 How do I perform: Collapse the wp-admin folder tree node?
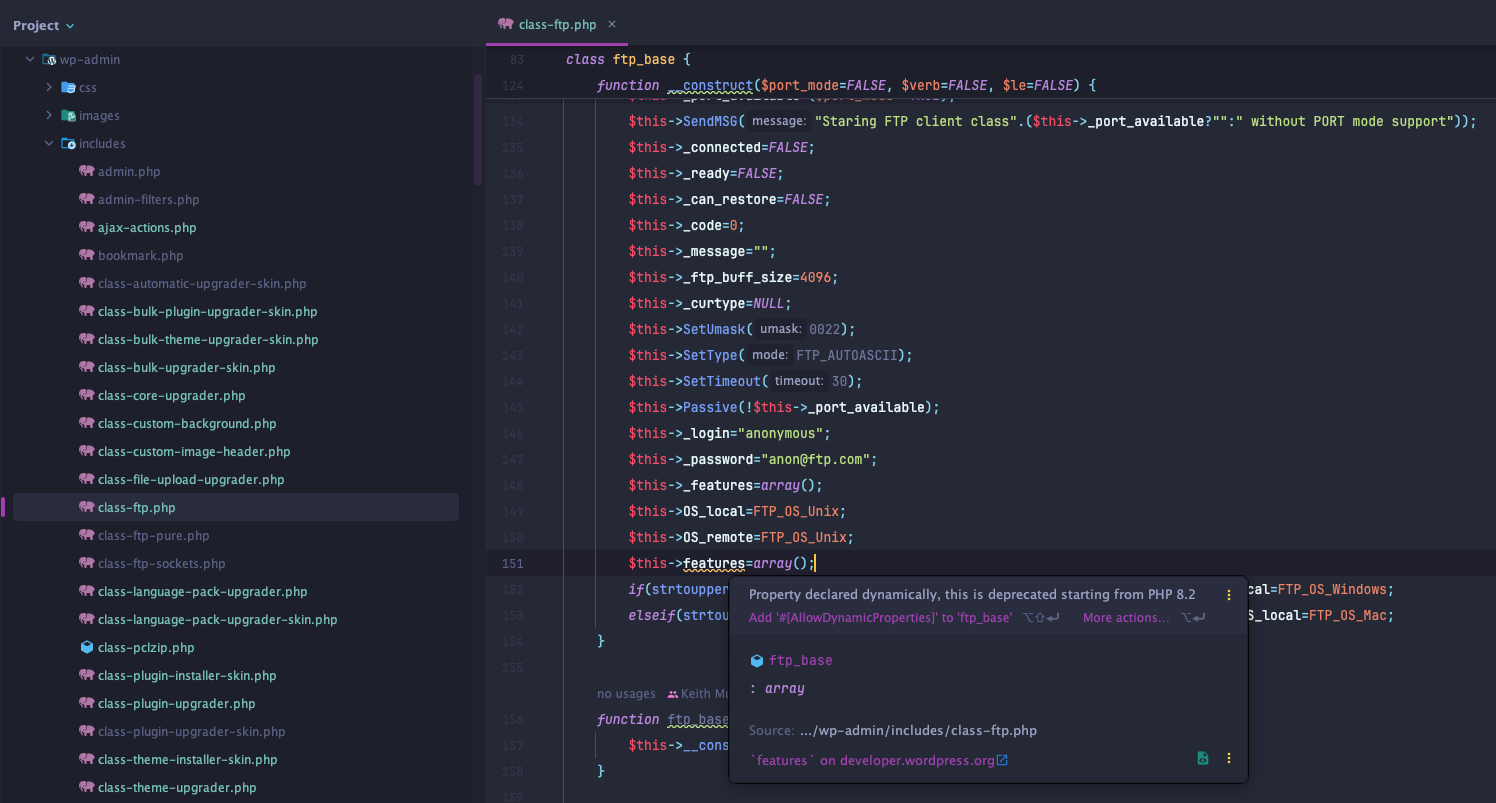(x=30, y=59)
